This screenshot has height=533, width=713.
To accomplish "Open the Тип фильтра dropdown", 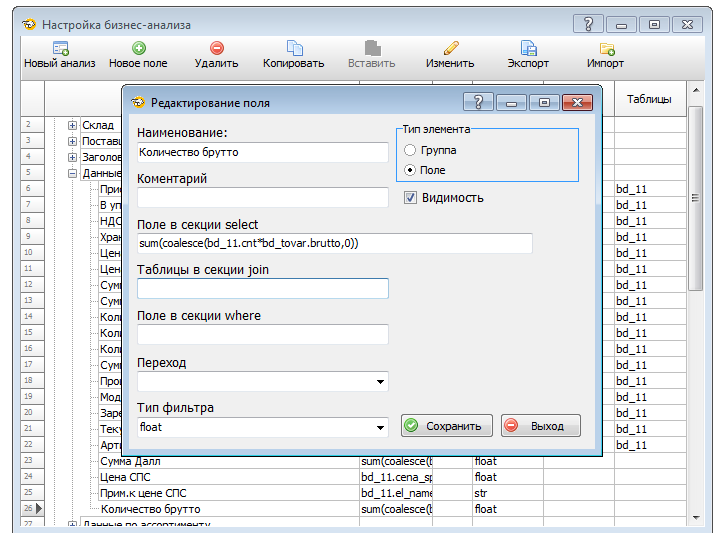I will click(380, 428).
